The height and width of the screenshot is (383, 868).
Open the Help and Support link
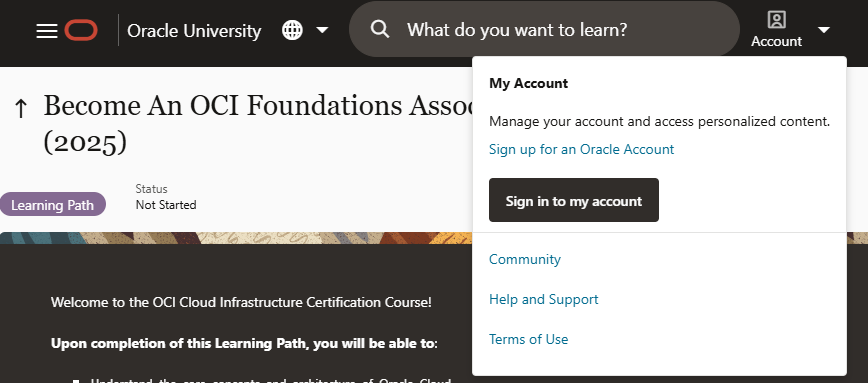[x=544, y=299]
